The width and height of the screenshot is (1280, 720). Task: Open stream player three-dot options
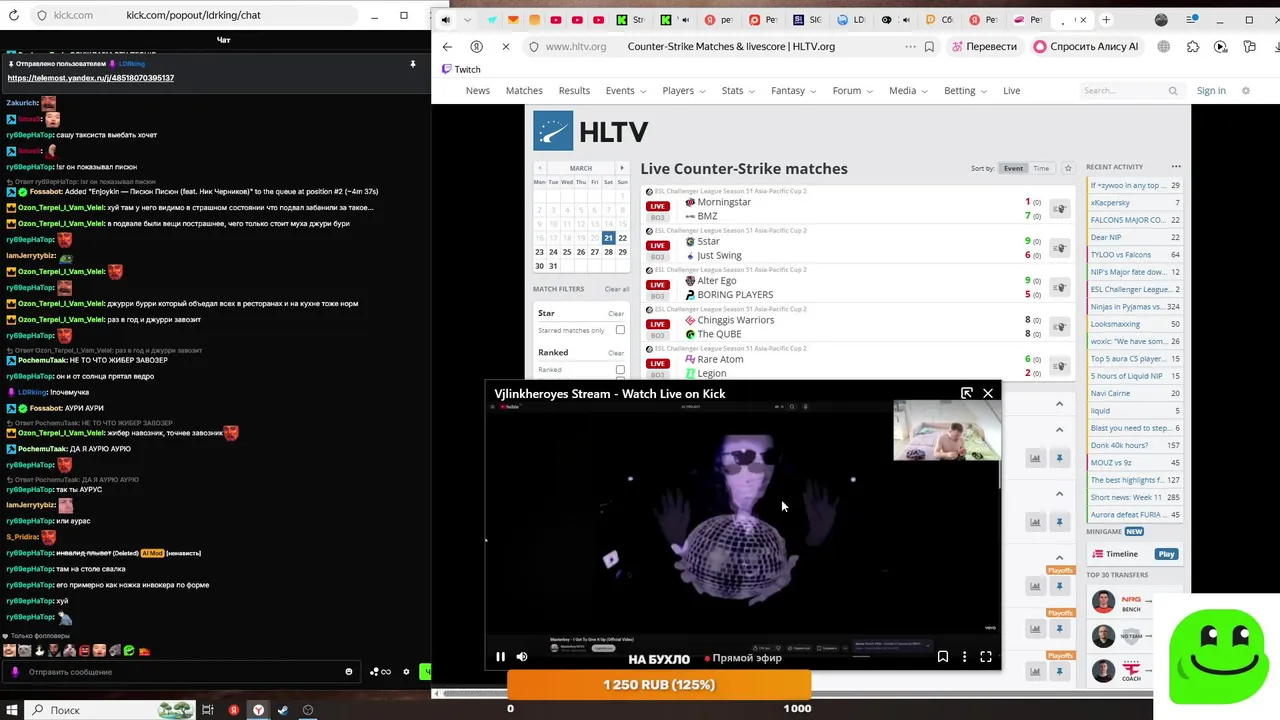pos(964,657)
